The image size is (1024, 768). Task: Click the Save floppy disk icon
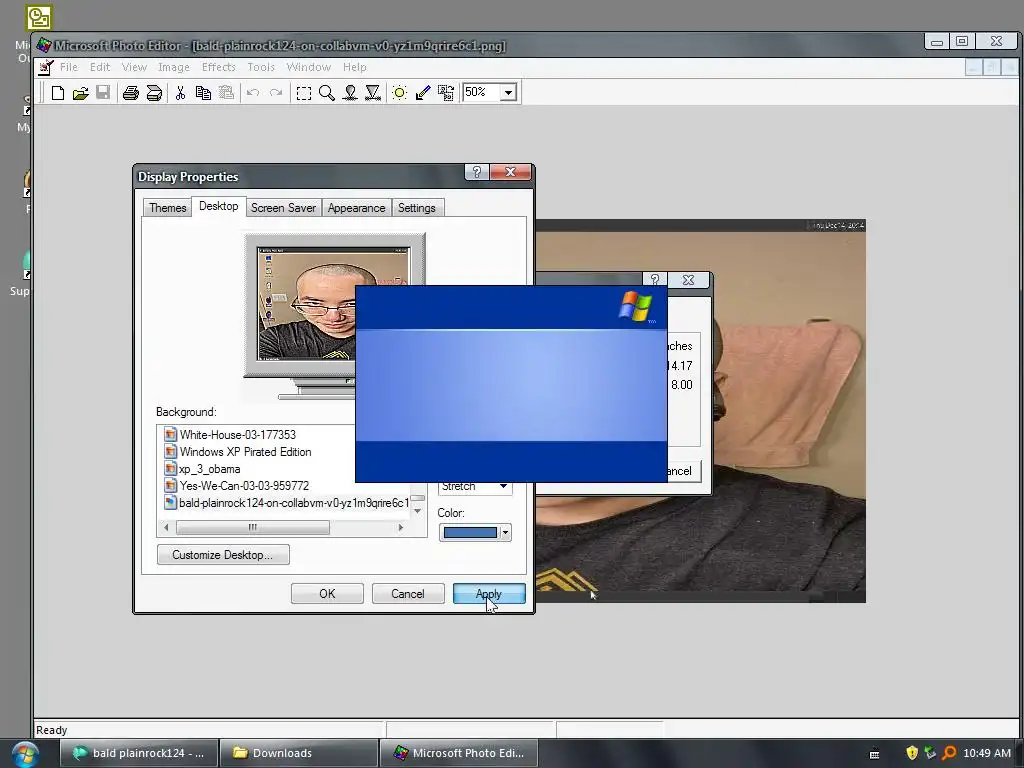103,93
